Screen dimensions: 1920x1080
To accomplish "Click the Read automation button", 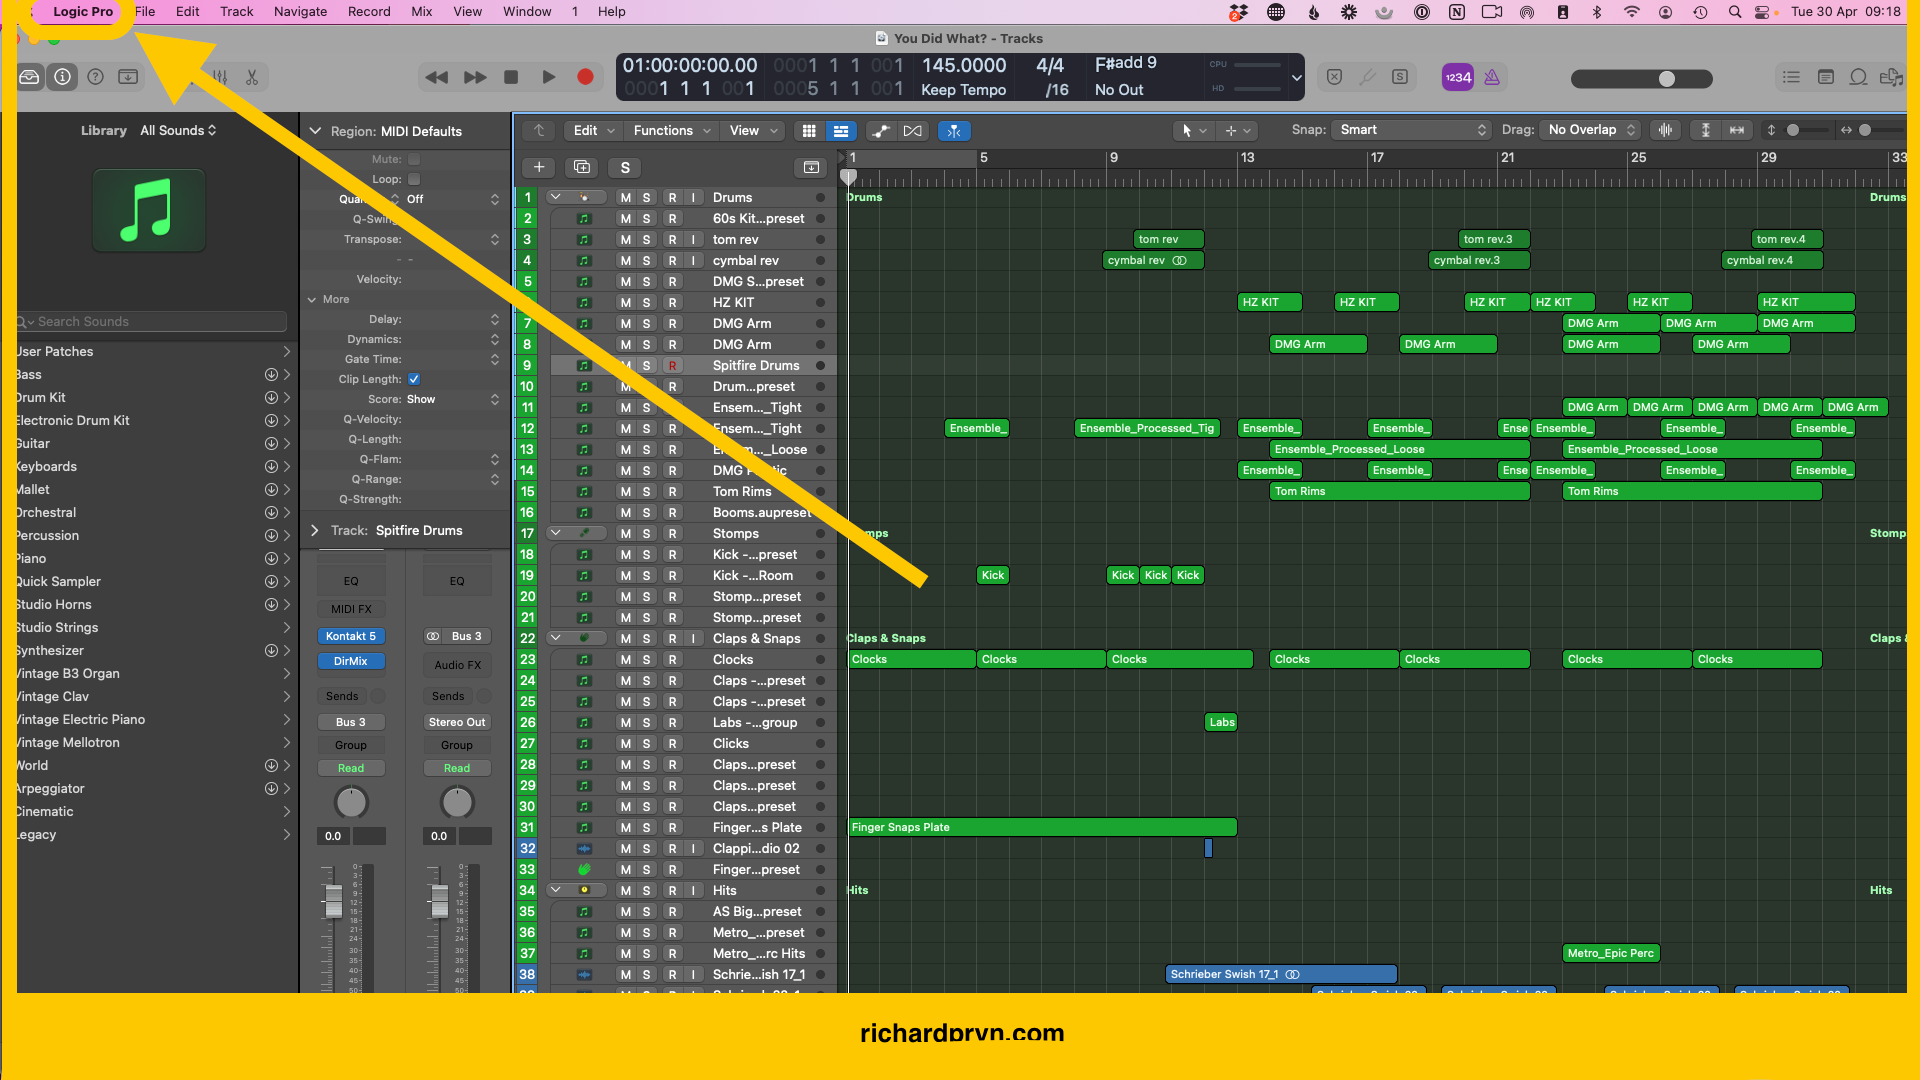I will (351, 767).
